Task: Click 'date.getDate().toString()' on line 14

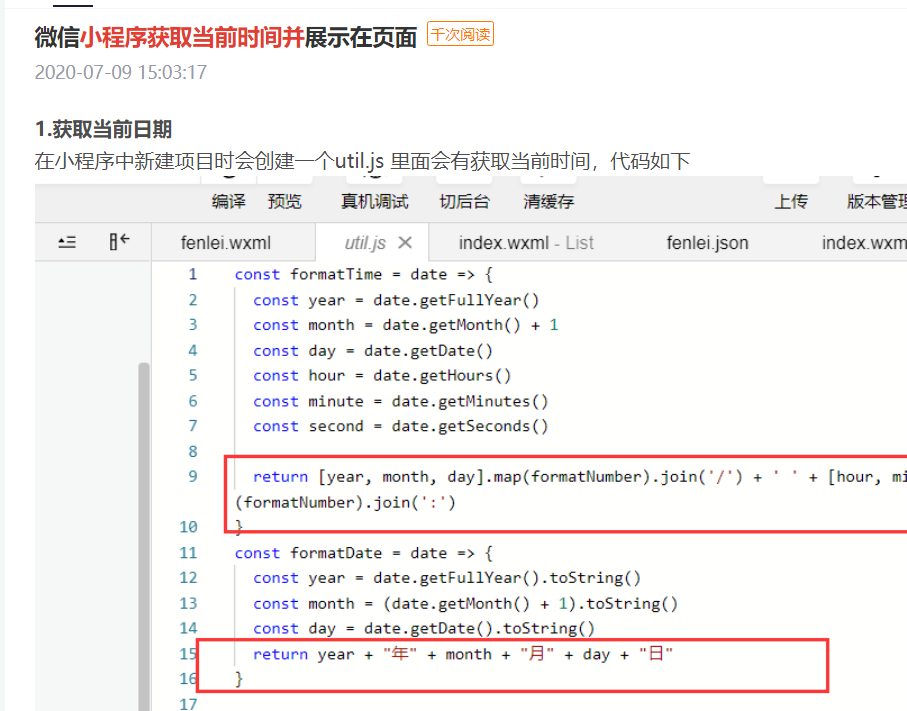Action: pos(479,628)
